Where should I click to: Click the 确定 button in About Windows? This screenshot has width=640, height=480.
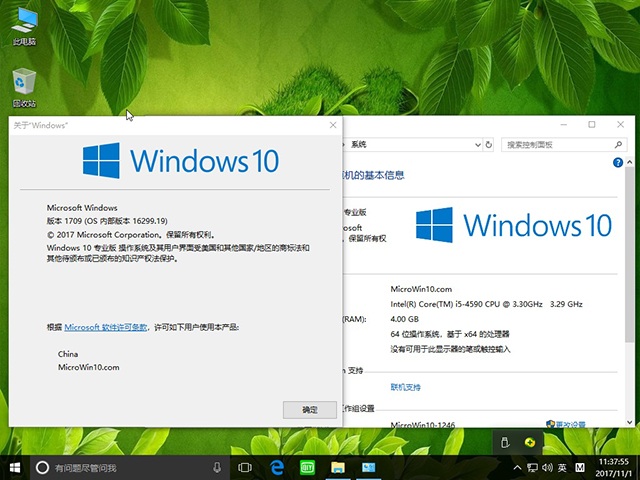[310, 410]
